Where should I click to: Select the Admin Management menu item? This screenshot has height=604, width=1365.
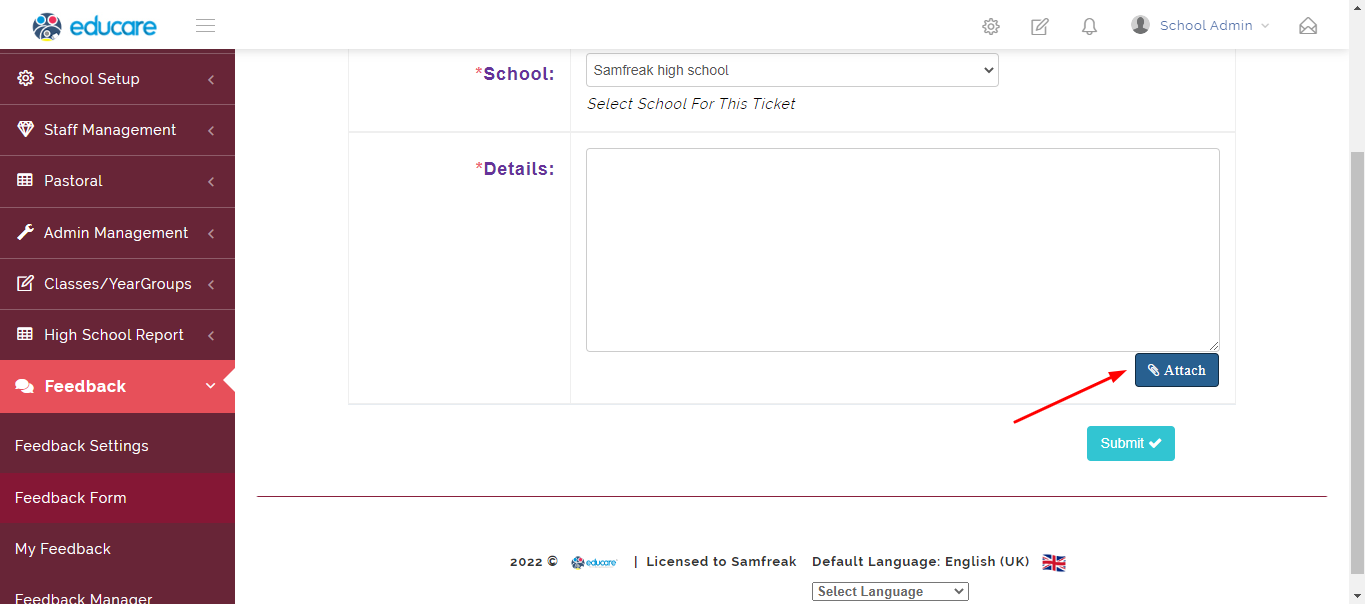pos(117,233)
